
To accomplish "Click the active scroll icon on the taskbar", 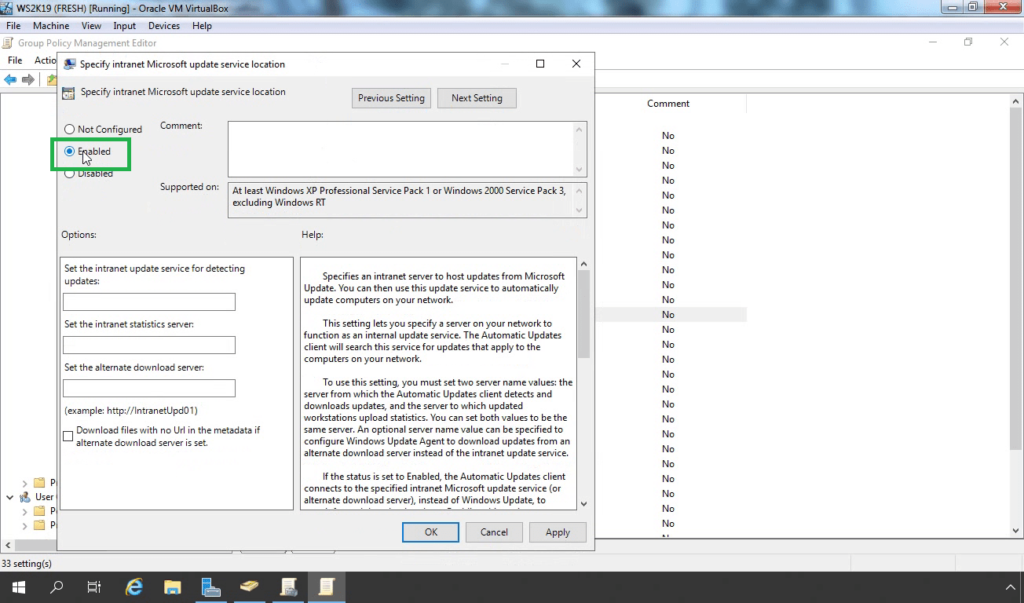I will [x=327, y=587].
